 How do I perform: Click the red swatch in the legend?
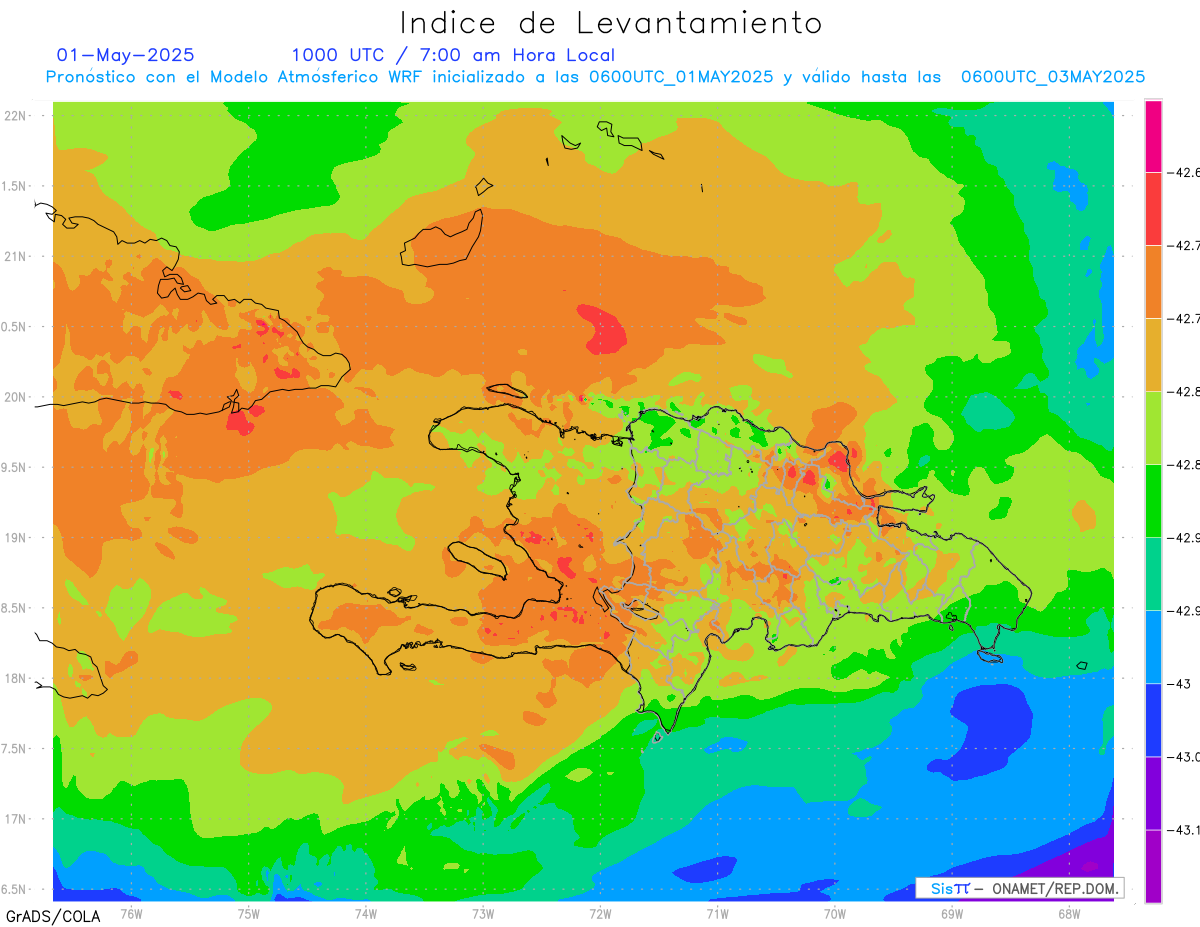pos(1153,209)
